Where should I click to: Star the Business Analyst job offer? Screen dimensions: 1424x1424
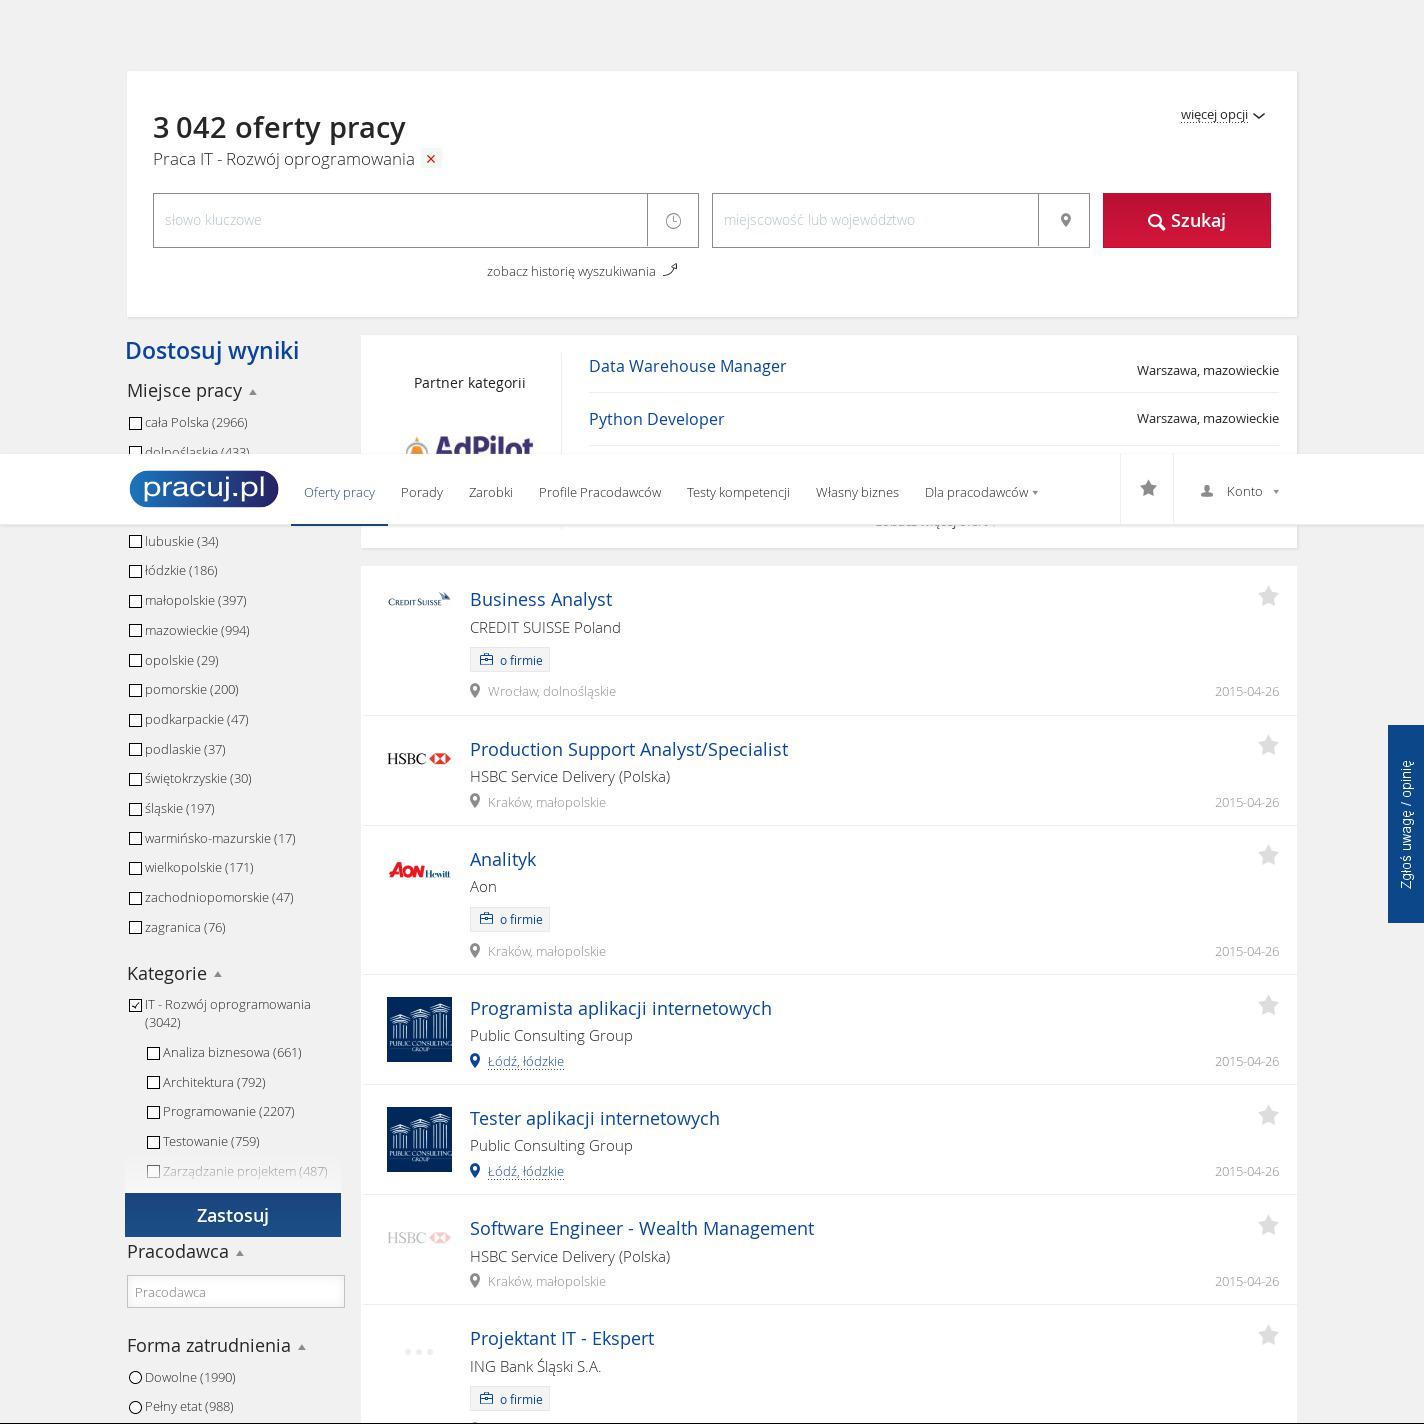click(1268, 597)
